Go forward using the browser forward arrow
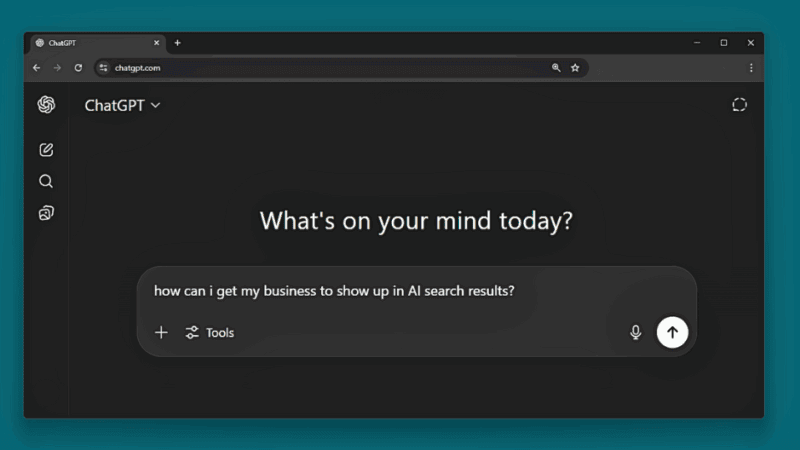This screenshot has height=450, width=800. [x=57, y=68]
